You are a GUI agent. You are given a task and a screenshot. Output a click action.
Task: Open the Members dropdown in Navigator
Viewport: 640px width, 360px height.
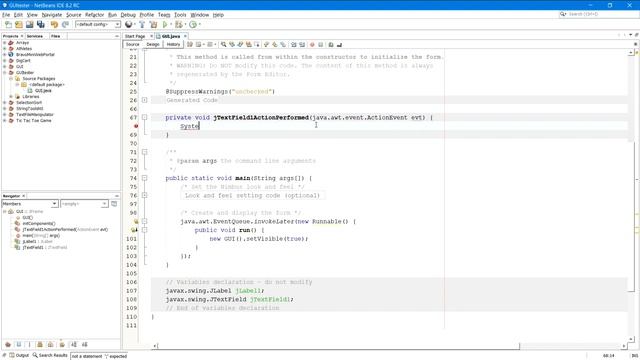click(x=30, y=204)
